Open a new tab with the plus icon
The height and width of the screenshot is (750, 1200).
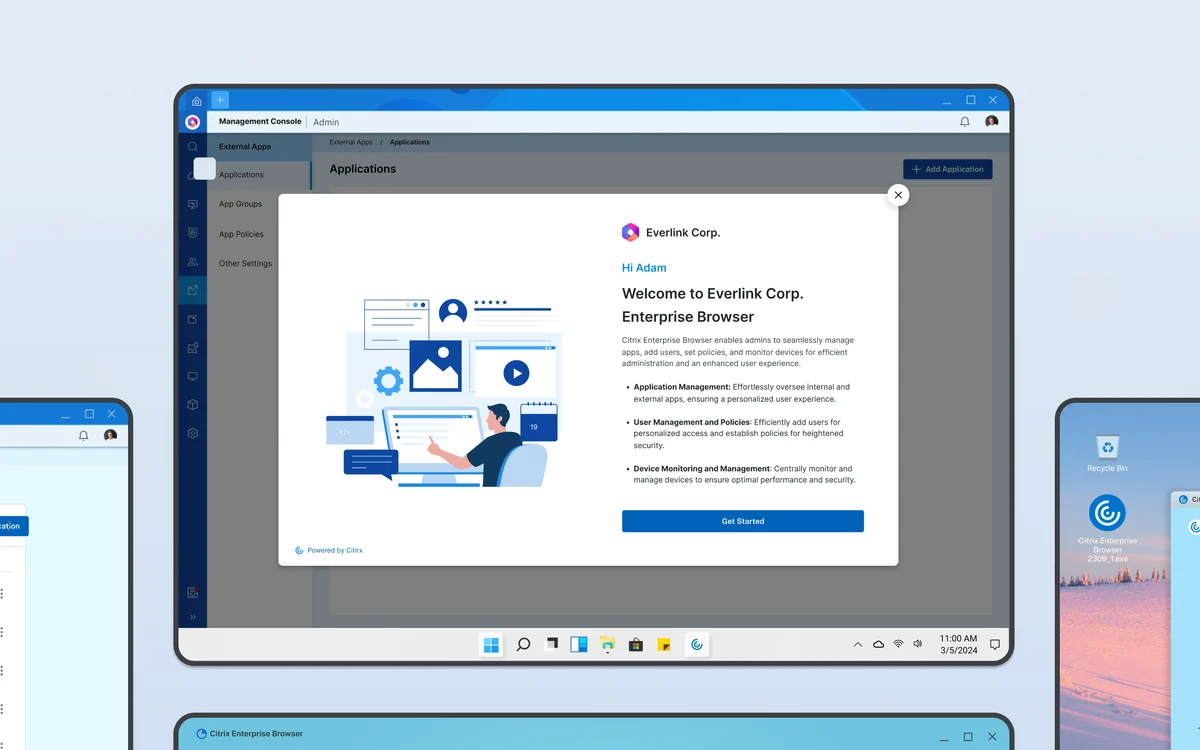click(x=220, y=100)
